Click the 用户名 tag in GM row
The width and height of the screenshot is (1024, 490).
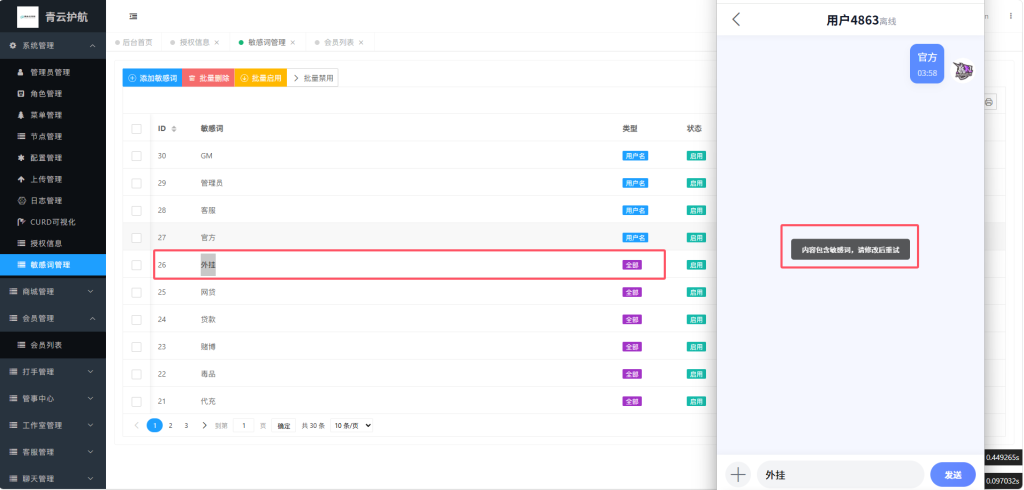point(635,156)
